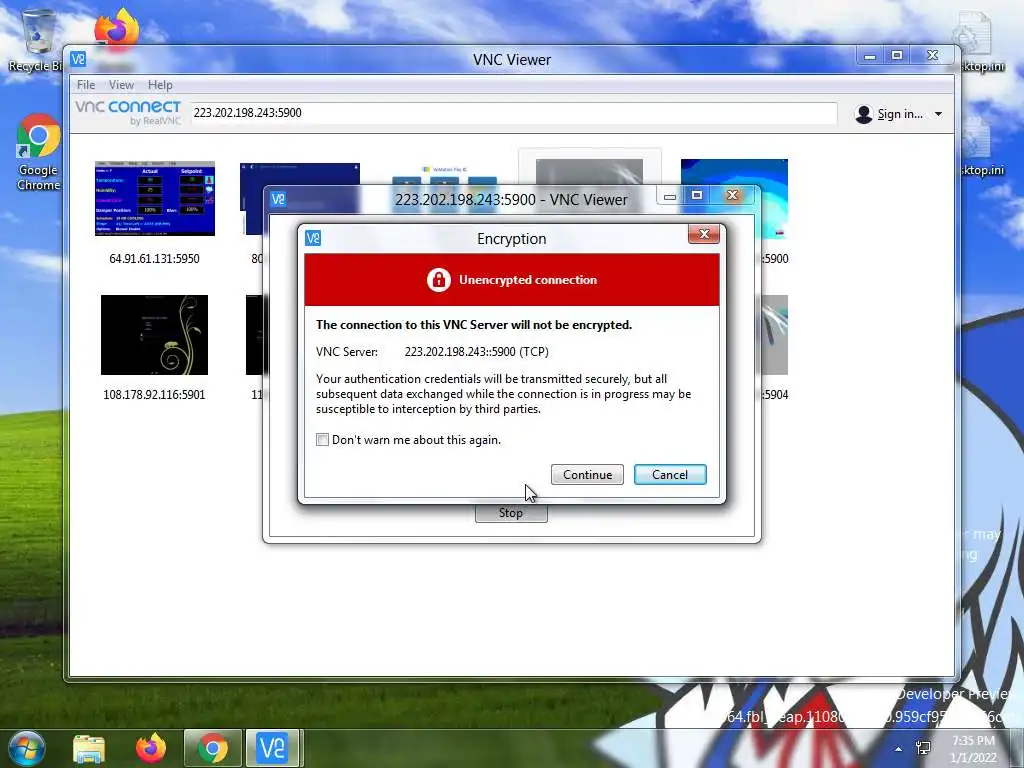Viewport: 1024px width, 768px height.
Task: Open the 108.178.92.116:5901 connection thumbnail
Action: (154, 335)
